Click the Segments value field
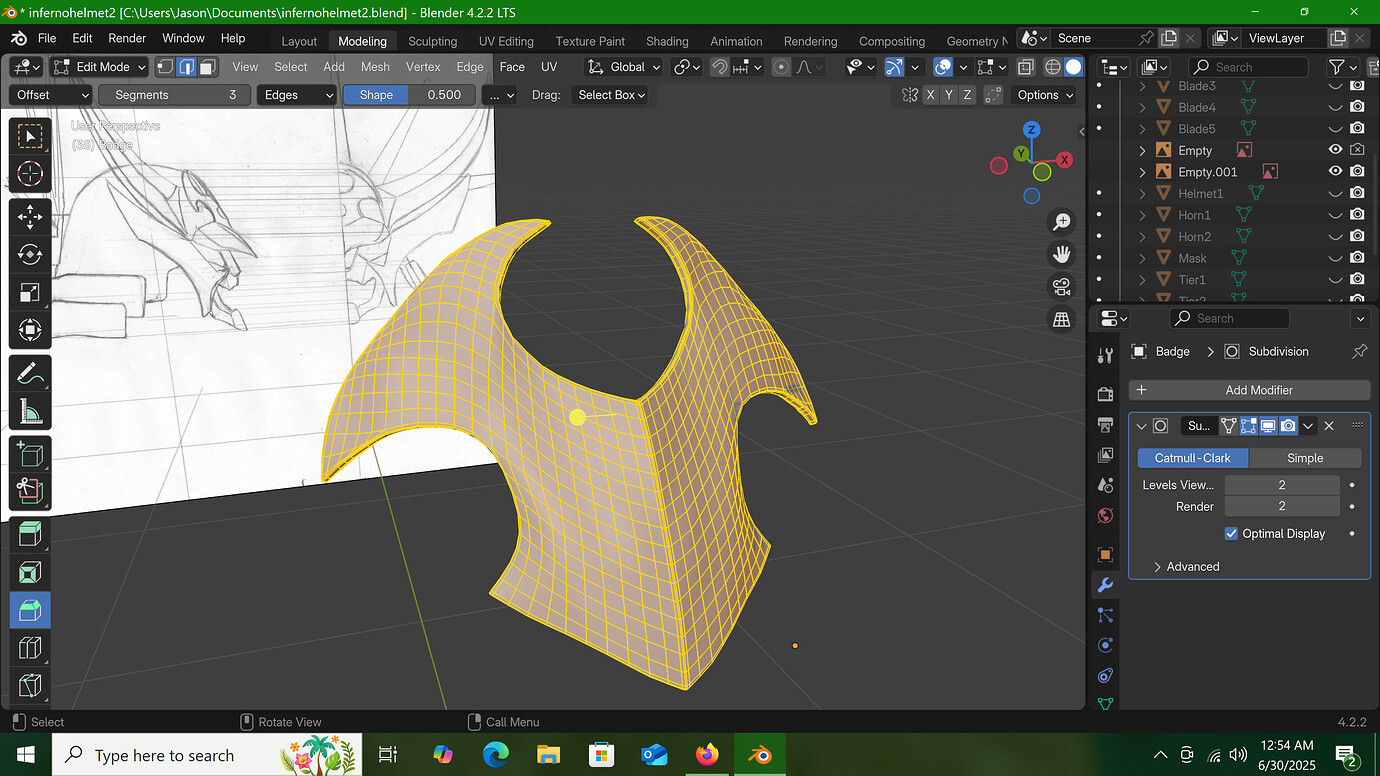The width and height of the screenshot is (1380, 776). pyautogui.click(x=177, y=95)
